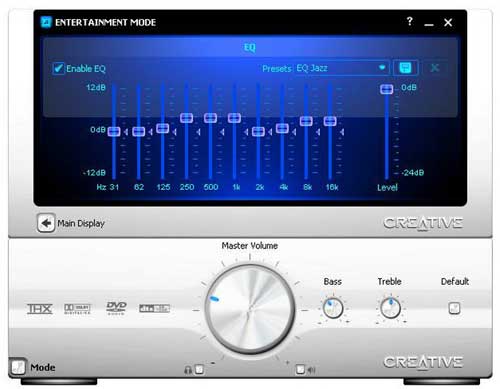Click the Treble knob

[x=390, y=308]
